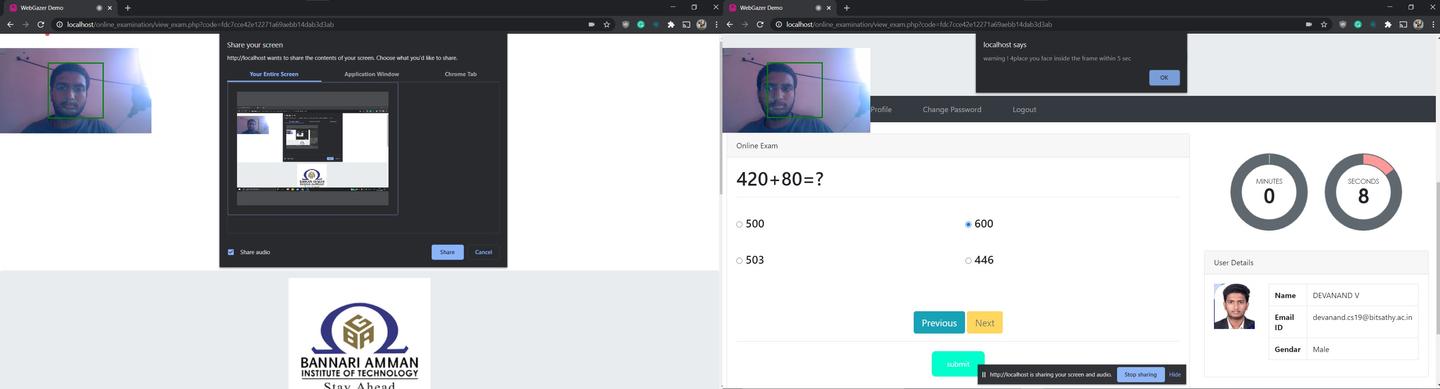Select answer option 503
Screen dimensions: 1440x389
pos(739,260)
